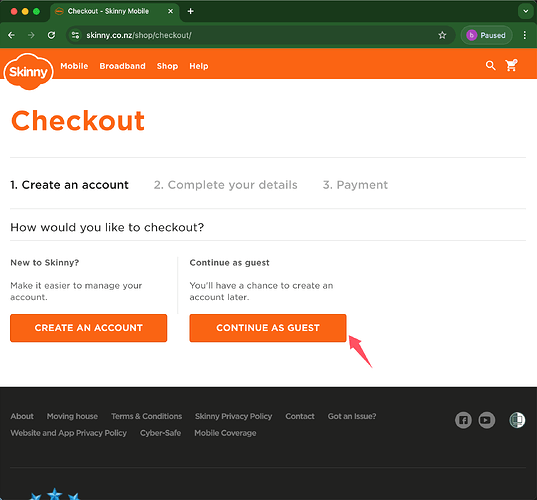
Task: Bookmark this page with star icon
Action: tap(442, 35)
